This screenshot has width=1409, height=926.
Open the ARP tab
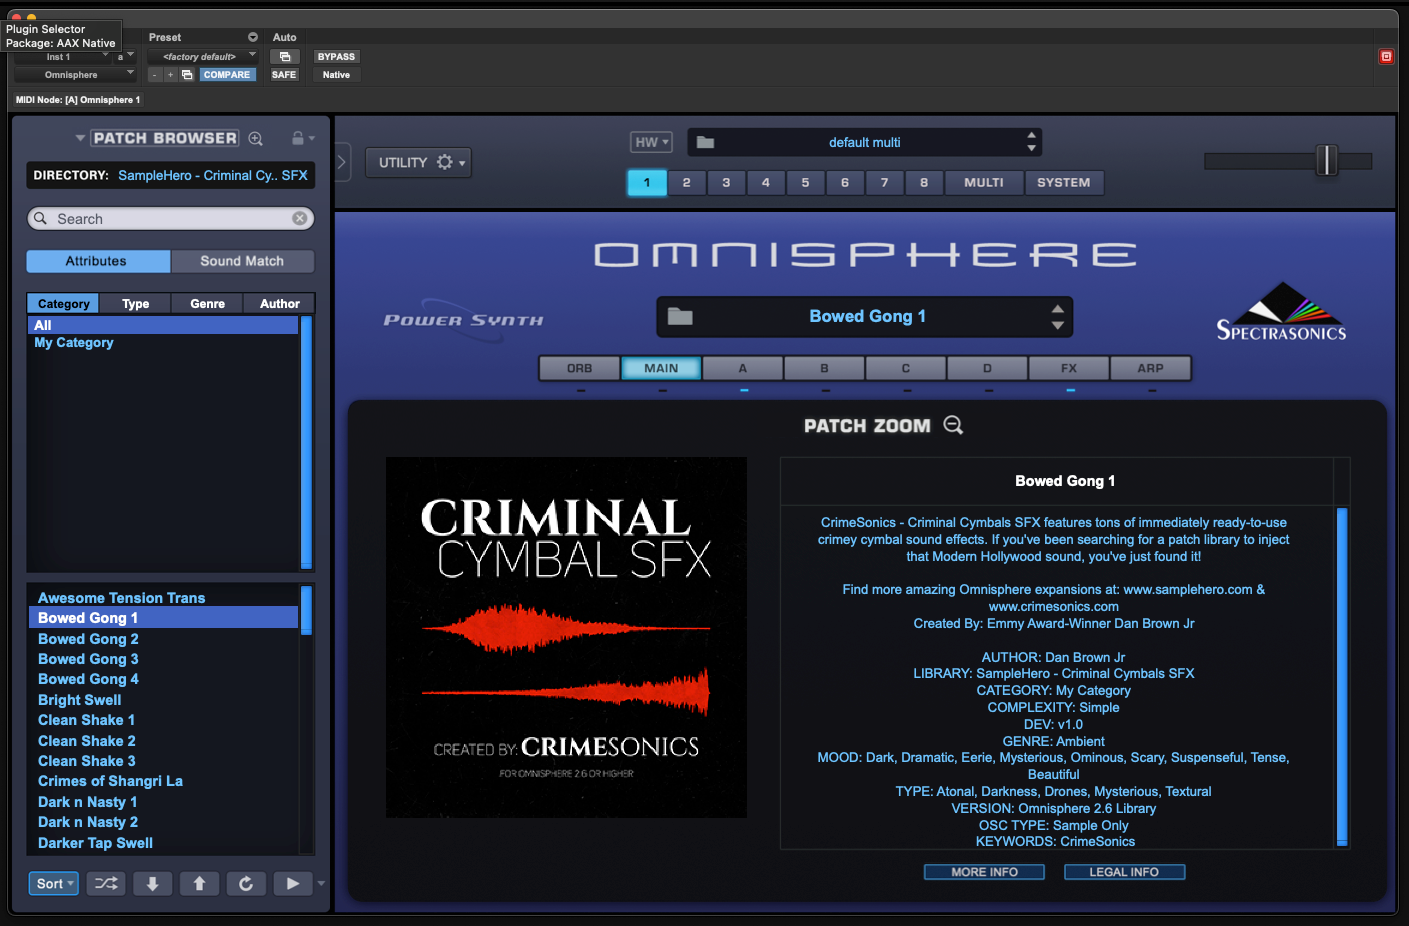(1150, 368)
